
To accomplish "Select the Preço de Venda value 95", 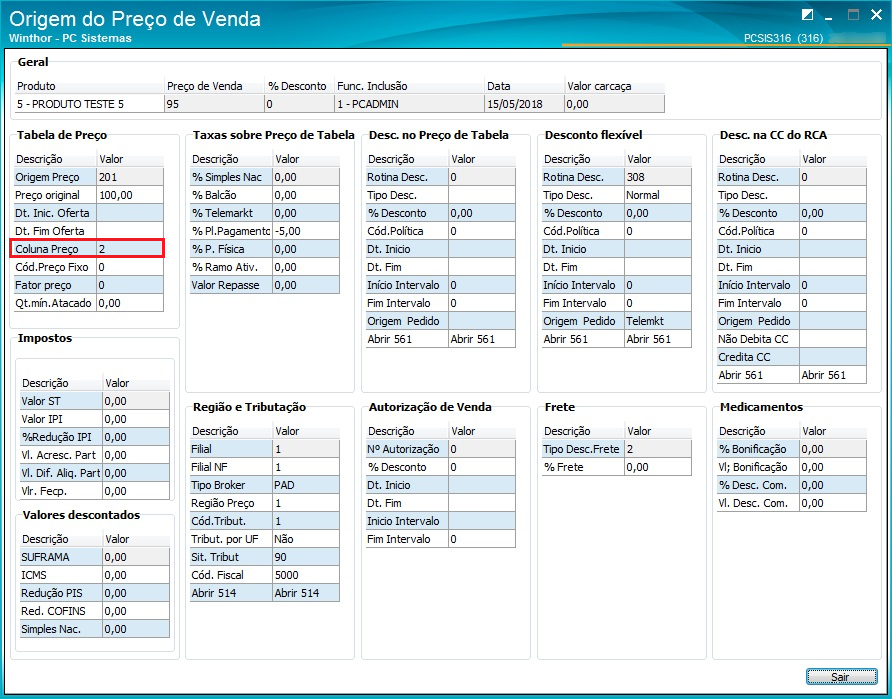I will click(214, 104).
